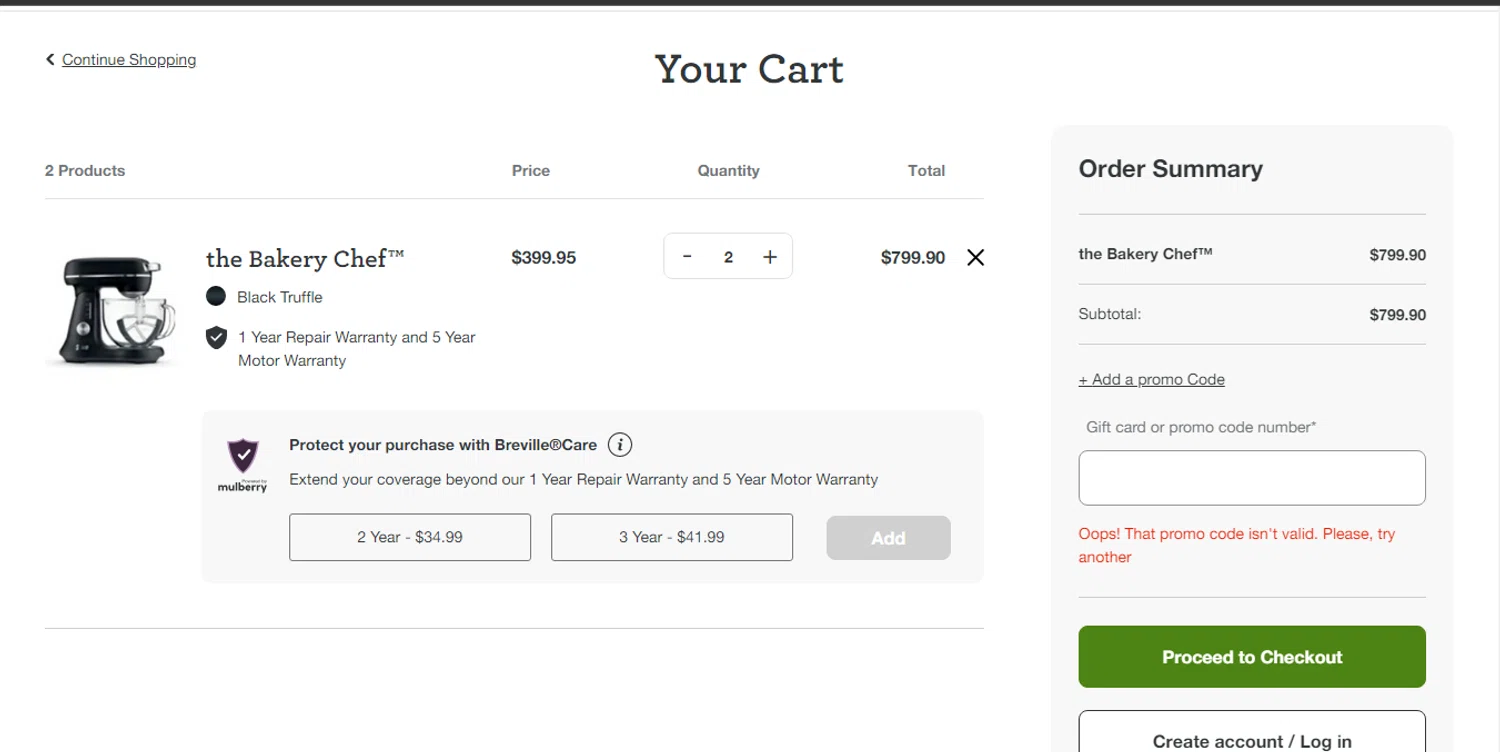This screenshot has height=752, width=1500.
Task: Click the Add protection plan button
Action: click(888, 538)
